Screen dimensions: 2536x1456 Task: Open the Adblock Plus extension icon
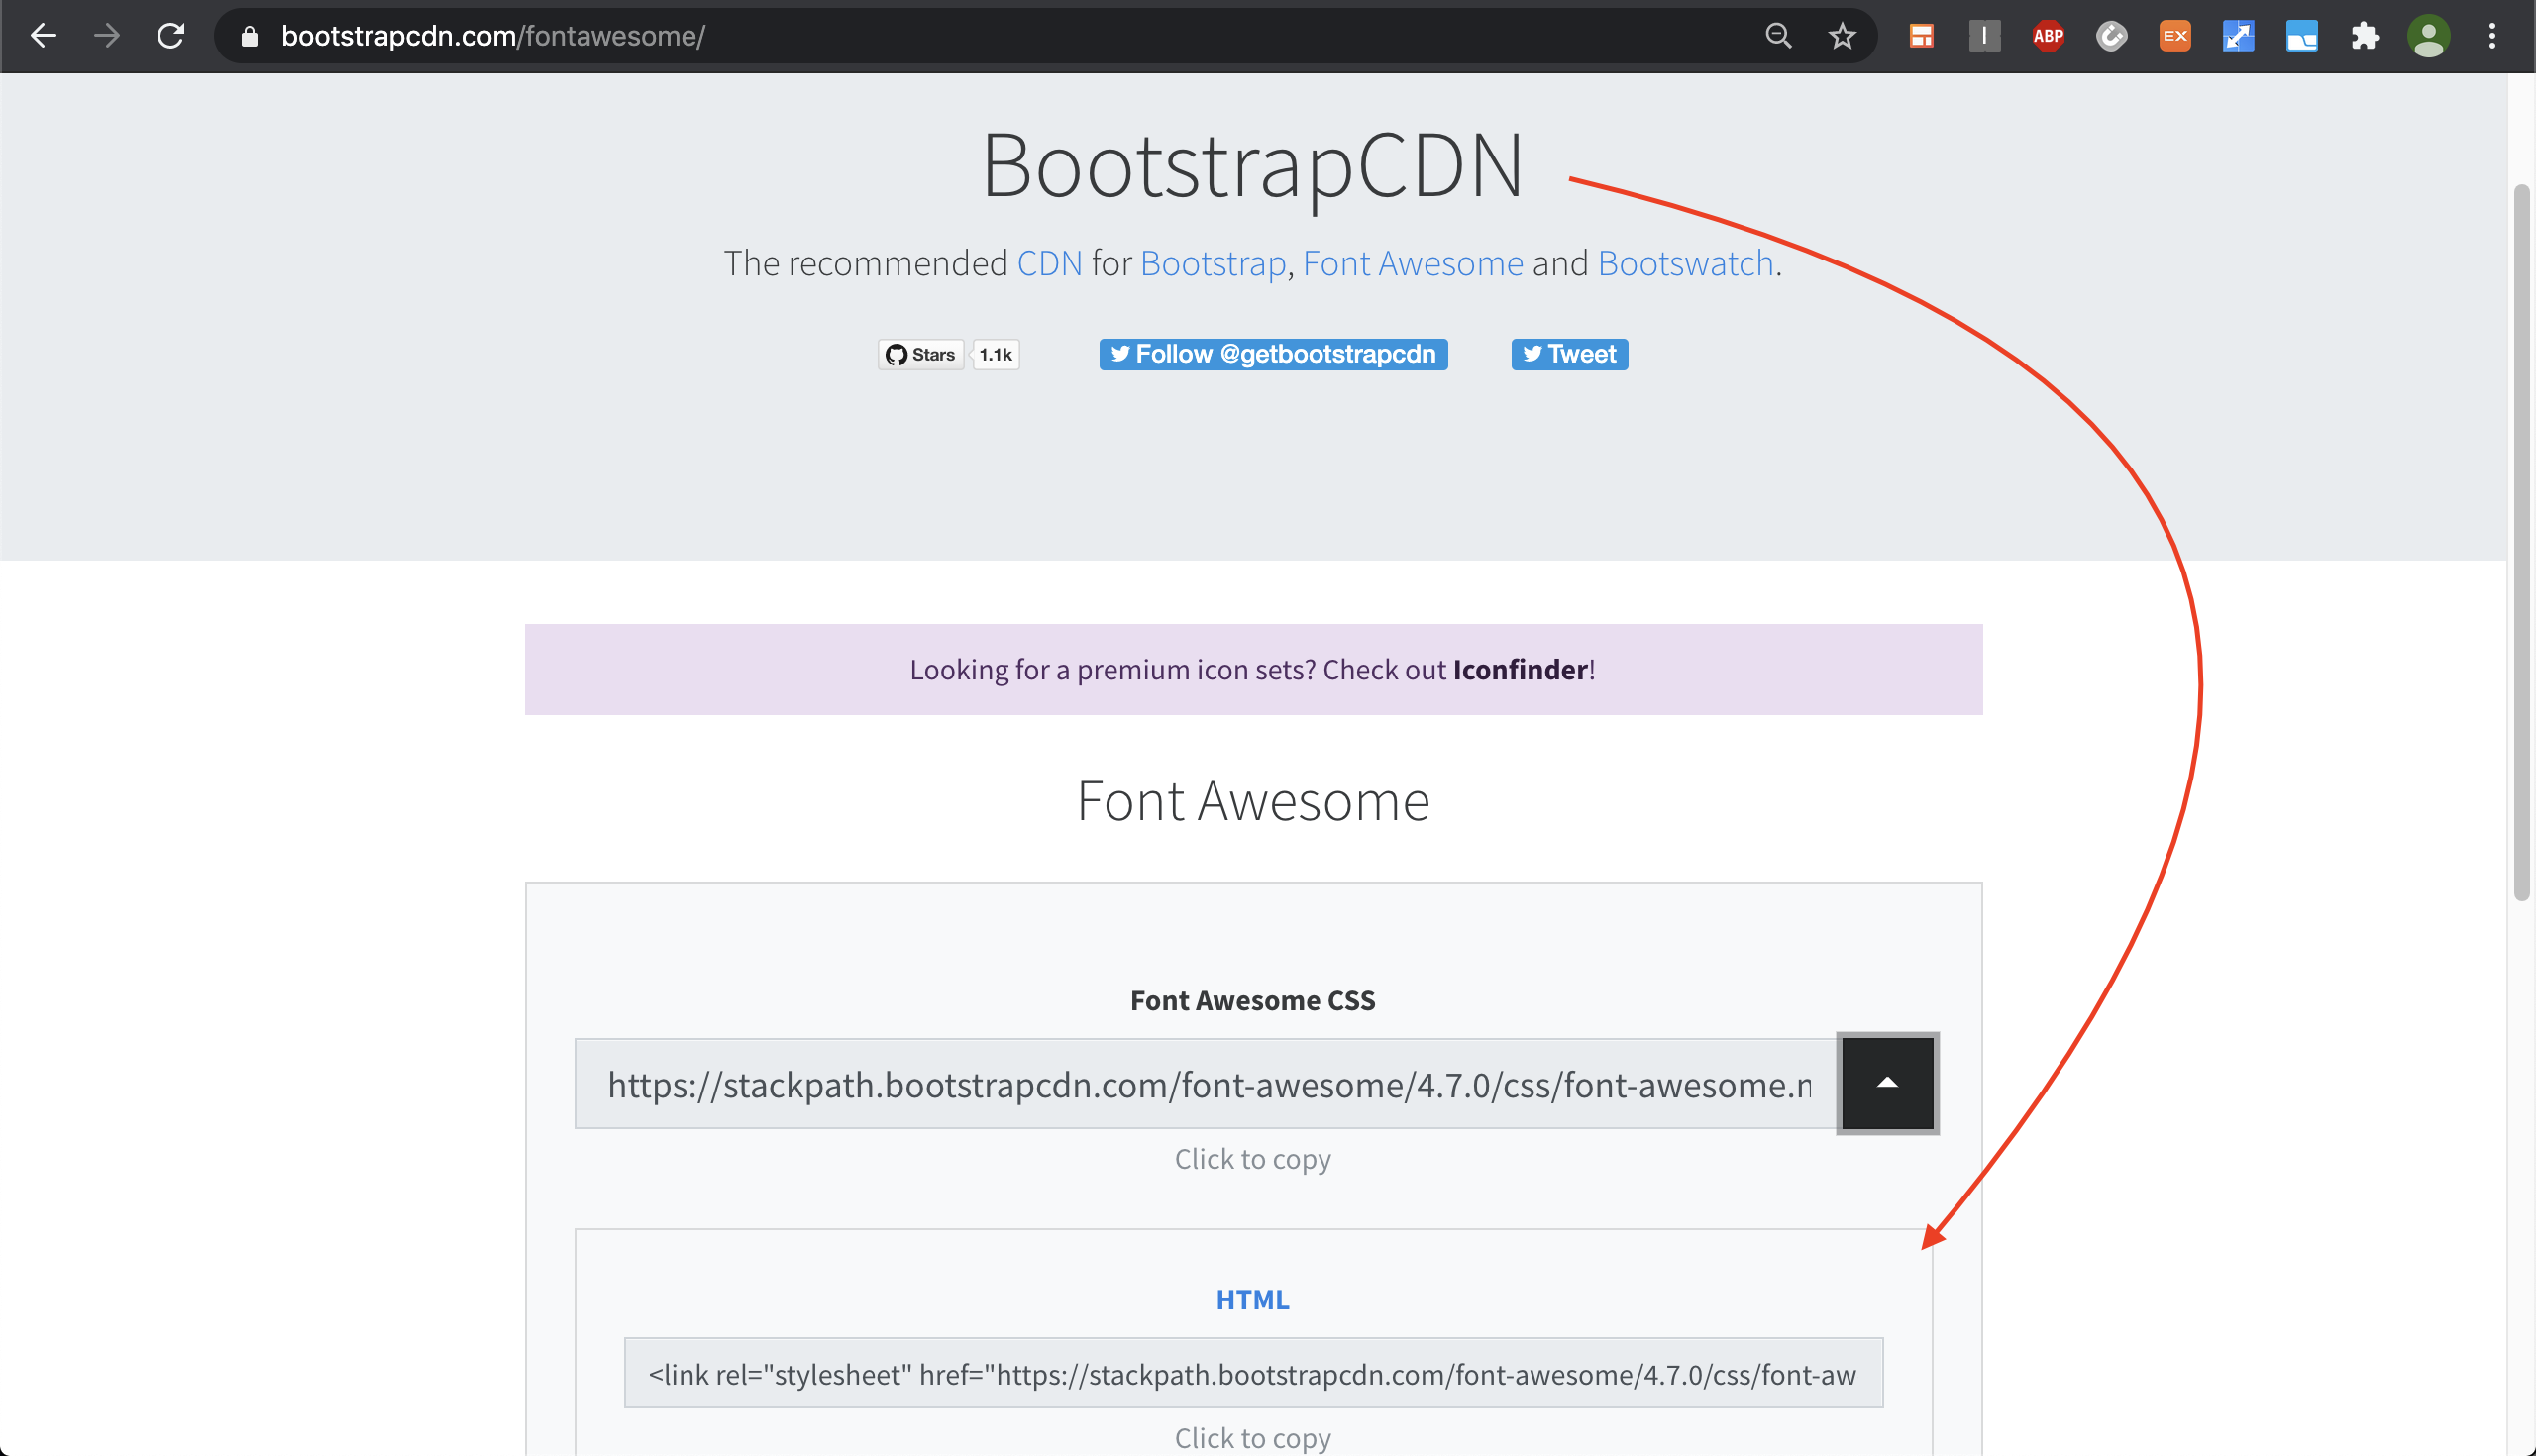pos(2048,36)
